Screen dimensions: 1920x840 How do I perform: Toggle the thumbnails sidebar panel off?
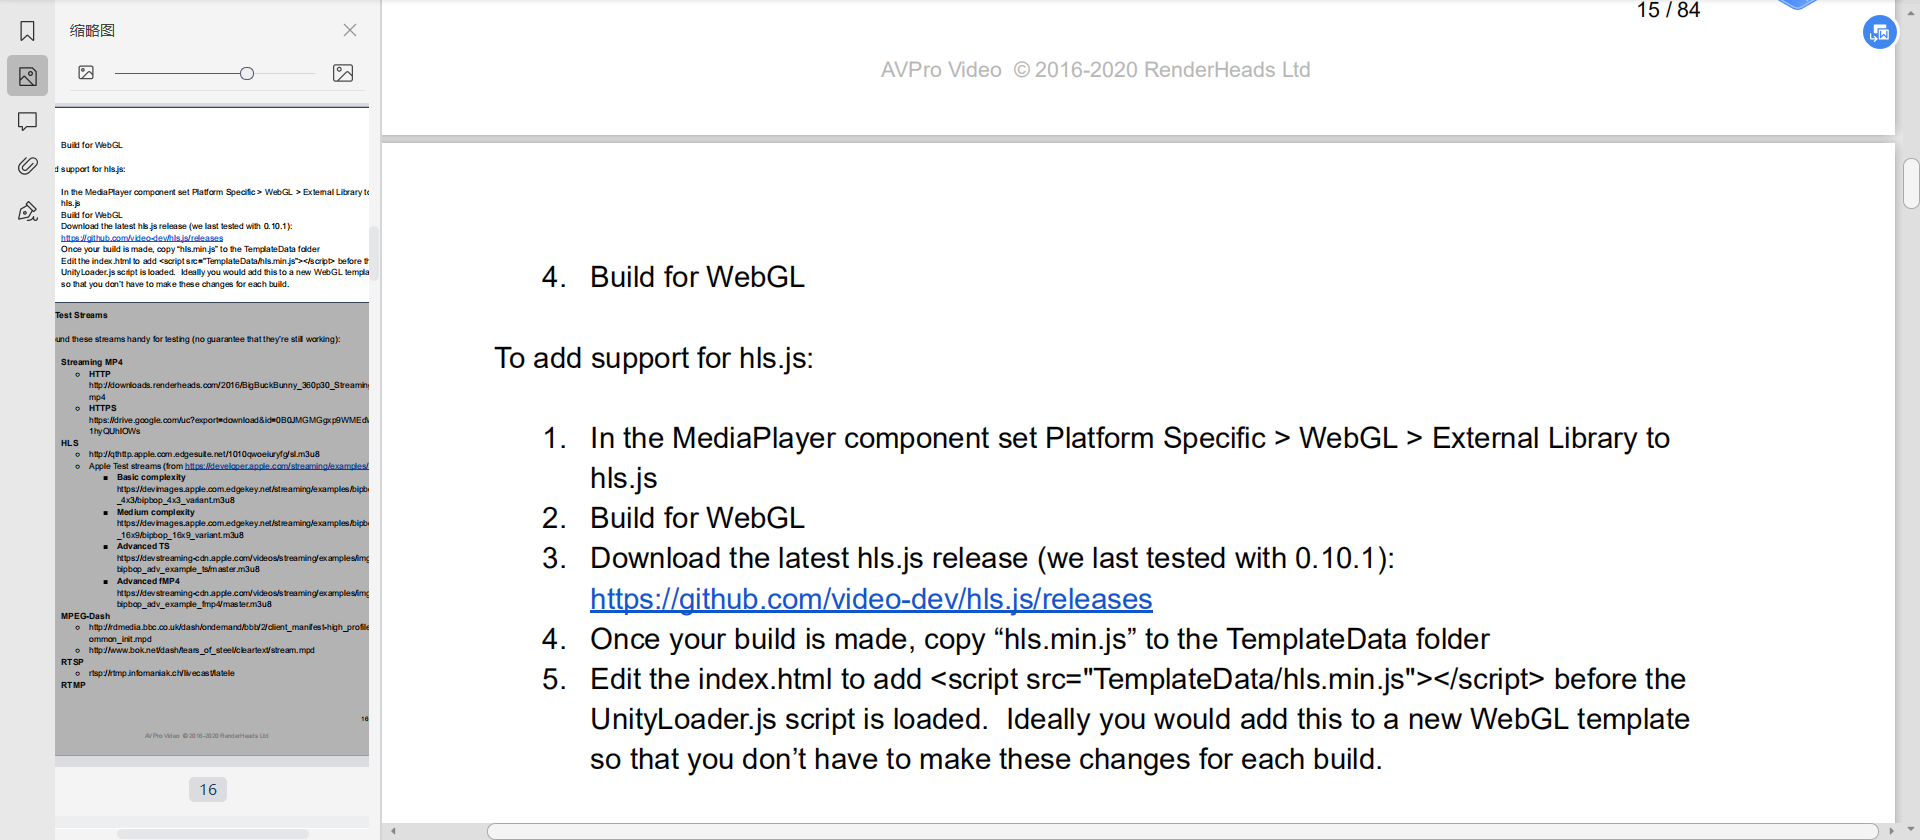[26, 76]
